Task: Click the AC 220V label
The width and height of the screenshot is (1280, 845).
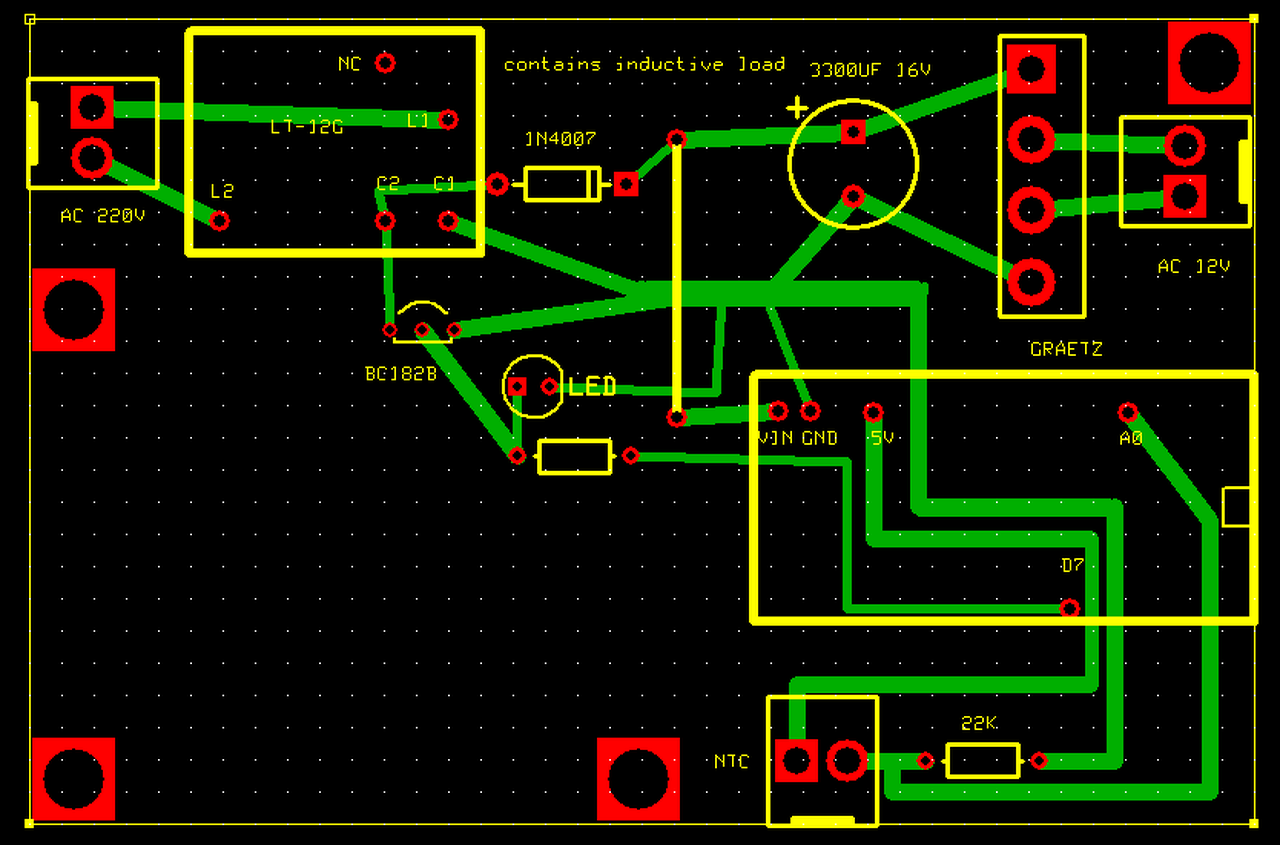Action: (x=103, y=215)
